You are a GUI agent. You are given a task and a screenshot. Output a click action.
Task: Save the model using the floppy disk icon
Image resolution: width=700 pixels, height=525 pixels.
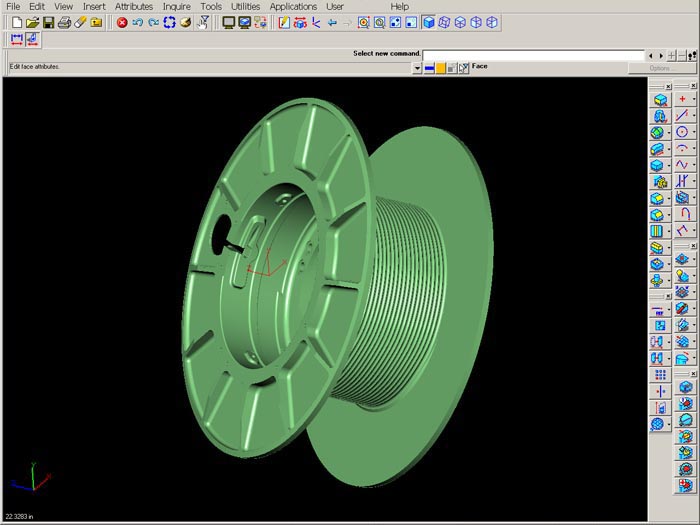[x=48, y=22]
